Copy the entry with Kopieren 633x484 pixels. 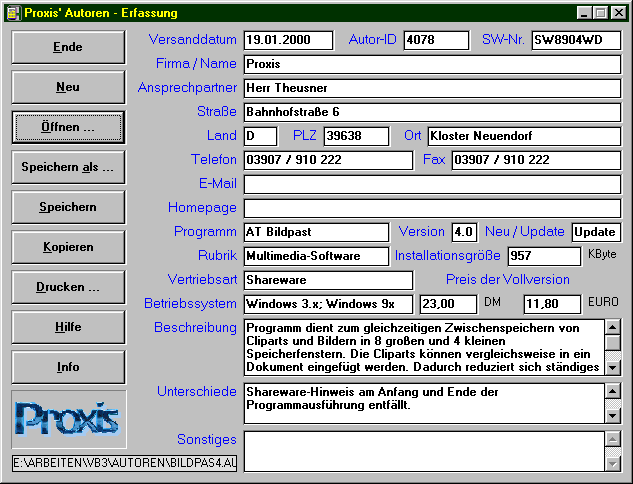[68, 247]
